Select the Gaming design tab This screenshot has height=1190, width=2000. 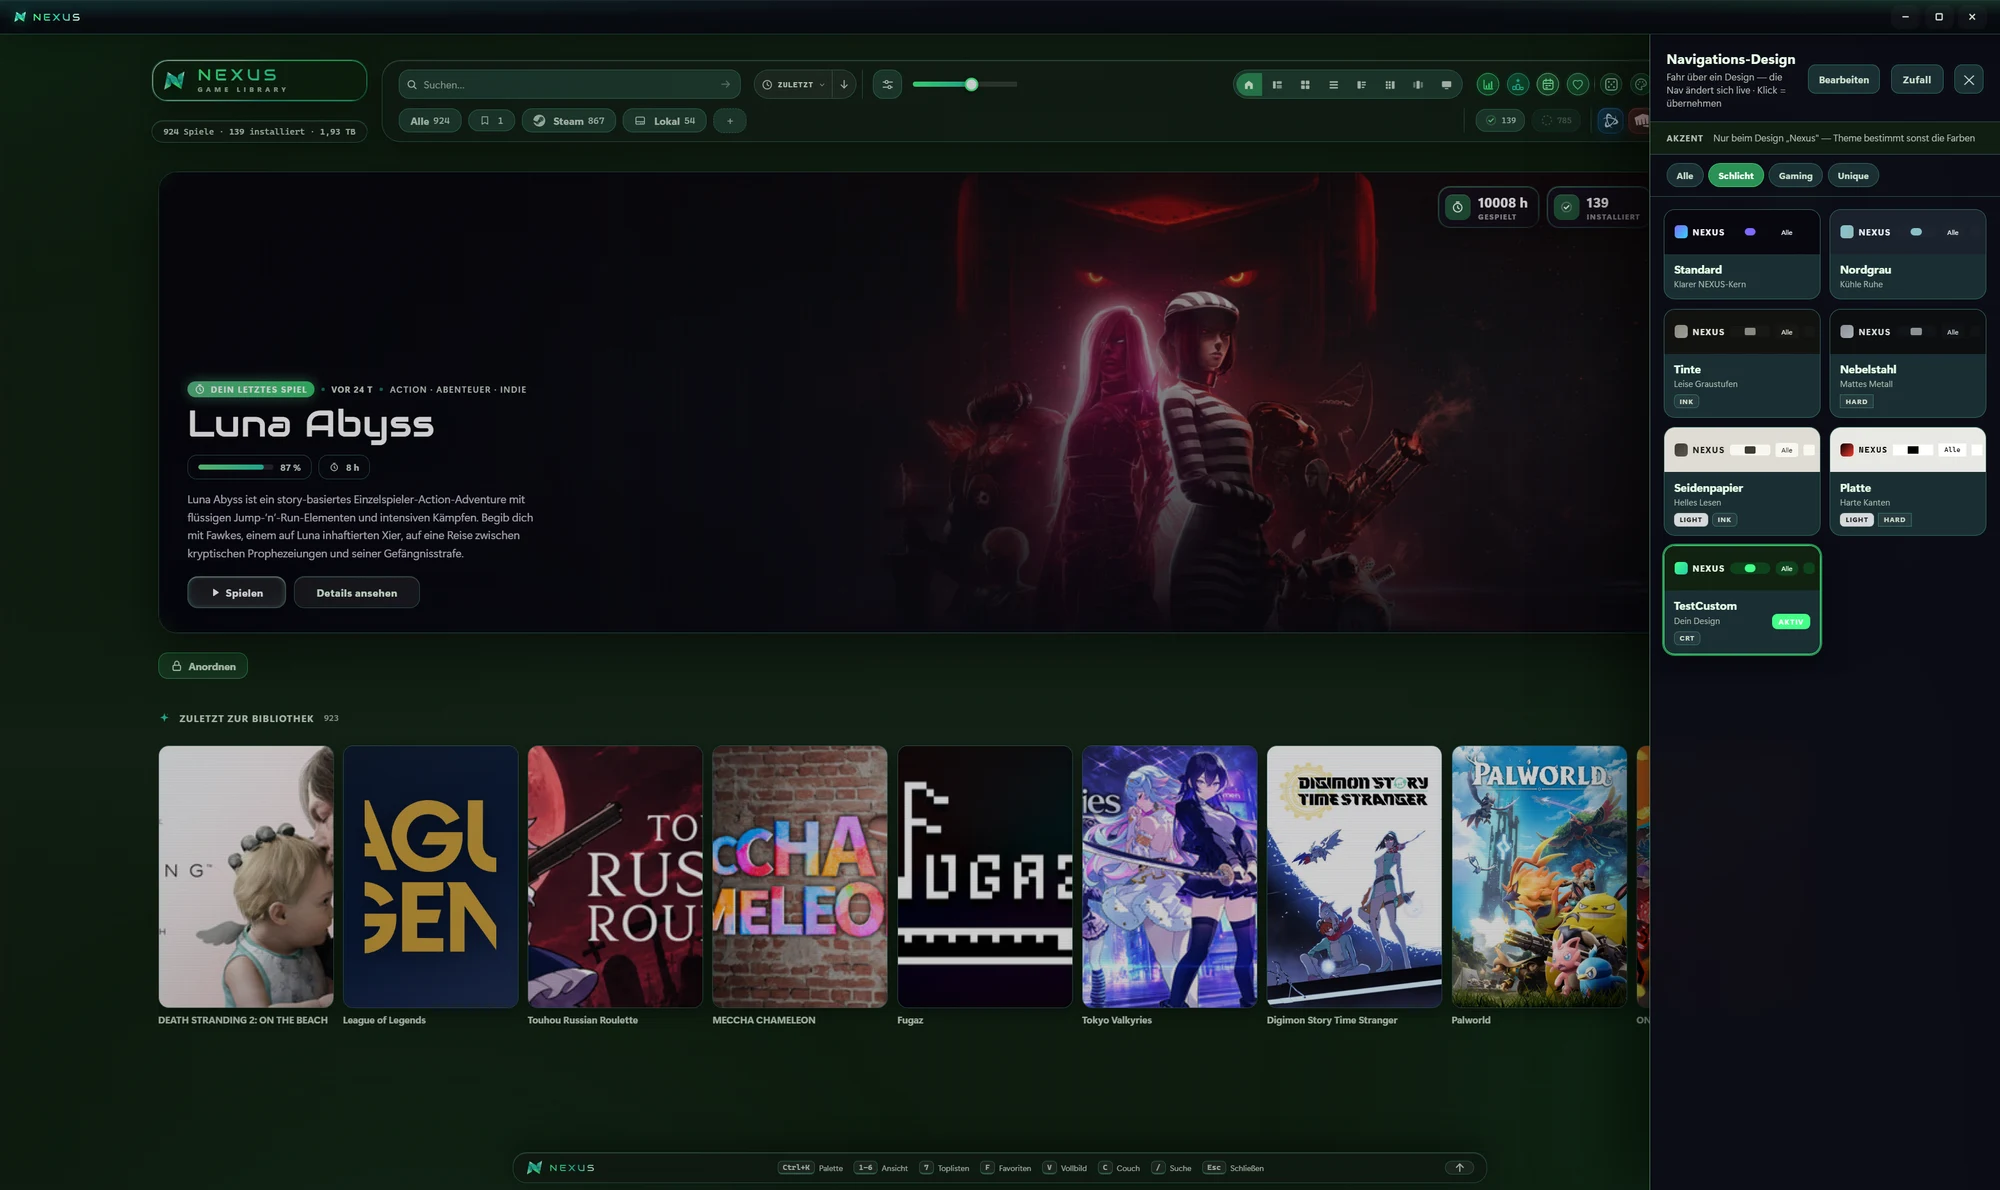[1795, 176]
